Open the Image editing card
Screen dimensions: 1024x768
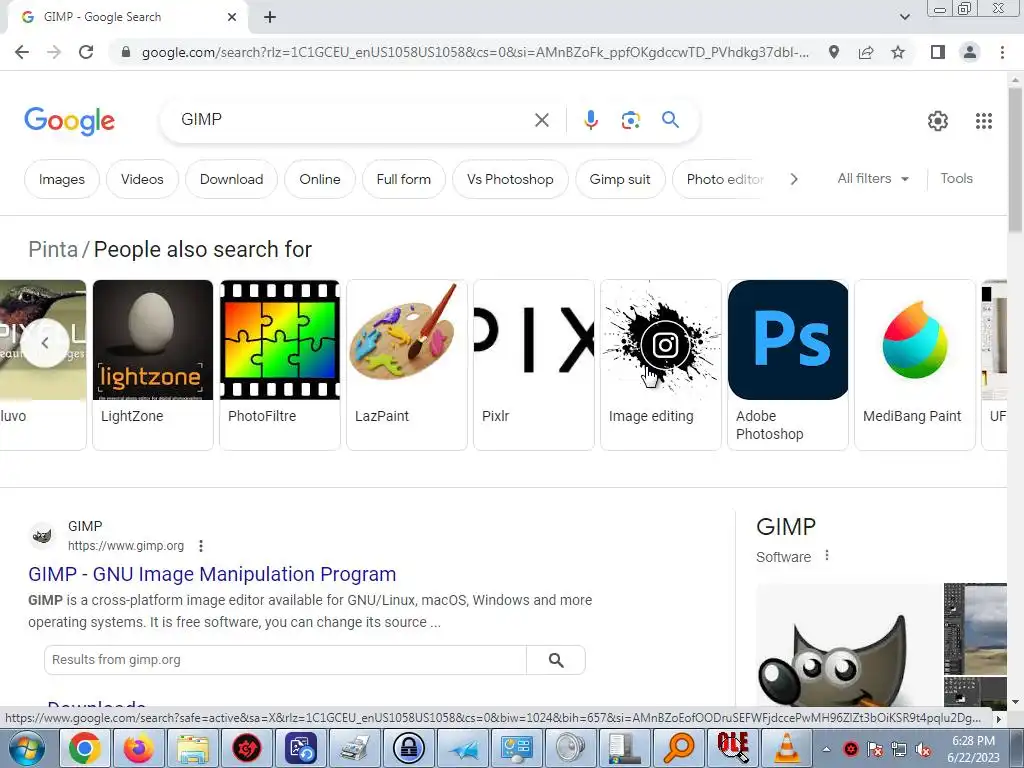click(661, 364)
